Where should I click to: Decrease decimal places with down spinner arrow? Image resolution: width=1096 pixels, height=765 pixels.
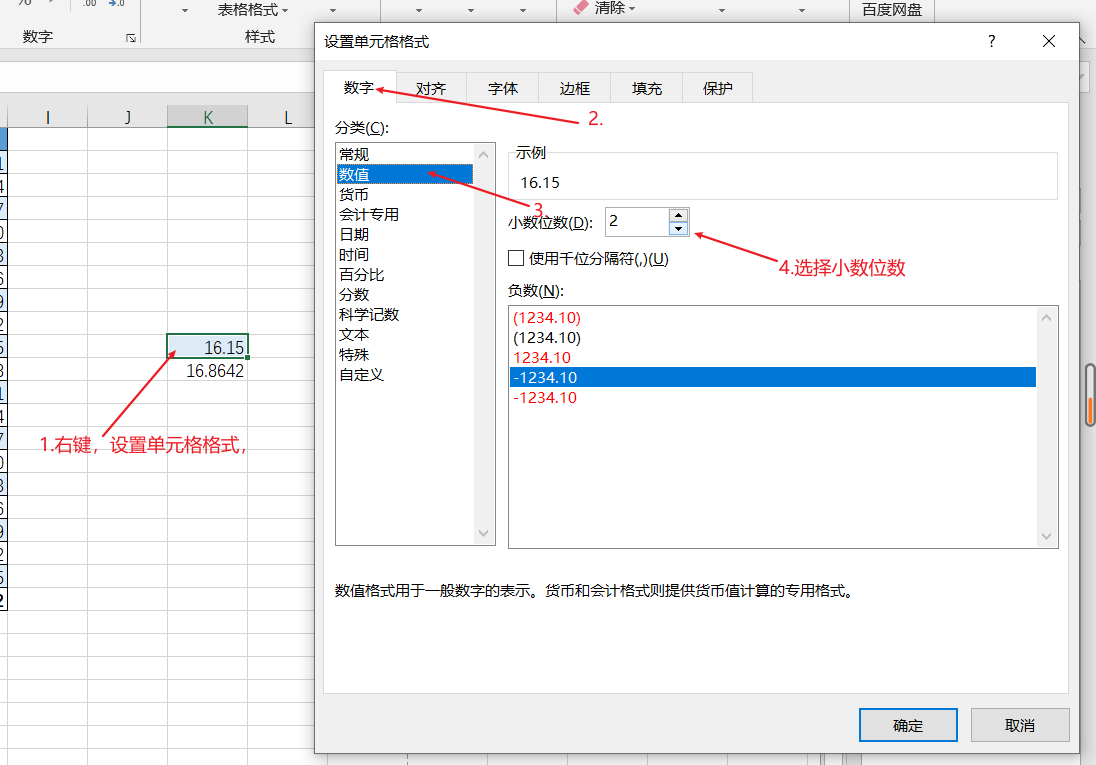point(678,229)
